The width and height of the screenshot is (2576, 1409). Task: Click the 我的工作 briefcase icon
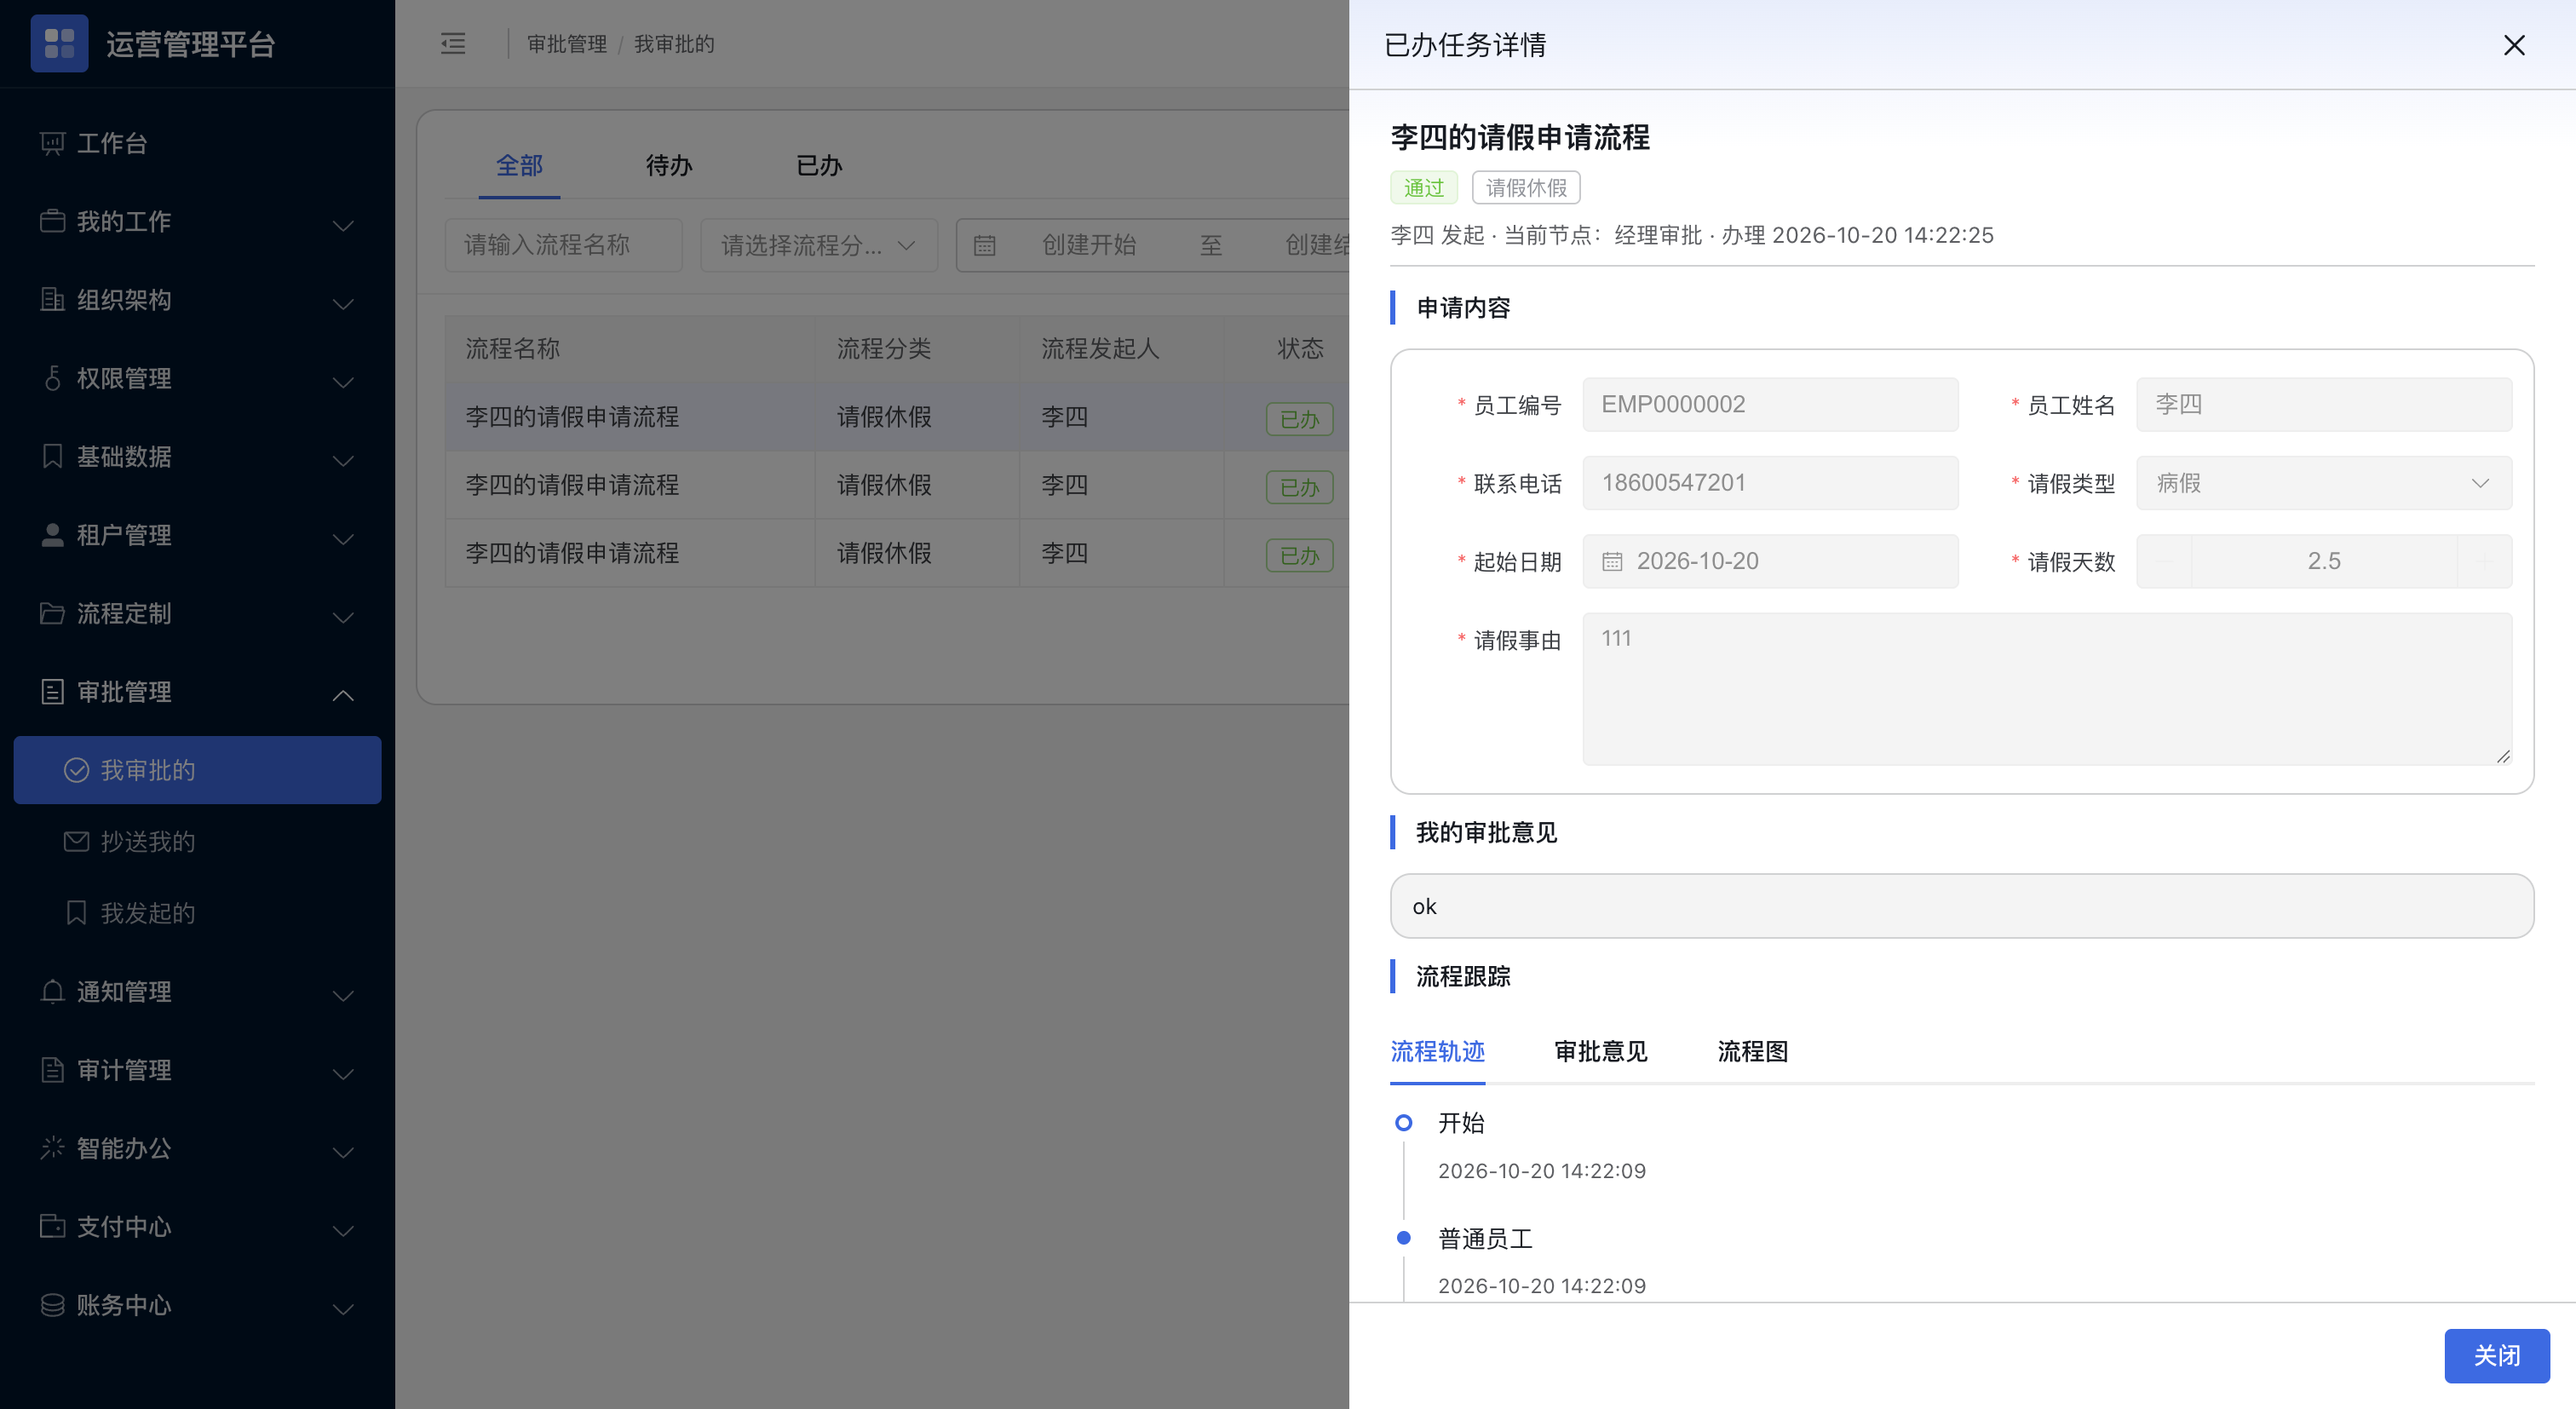coord(52,221)
